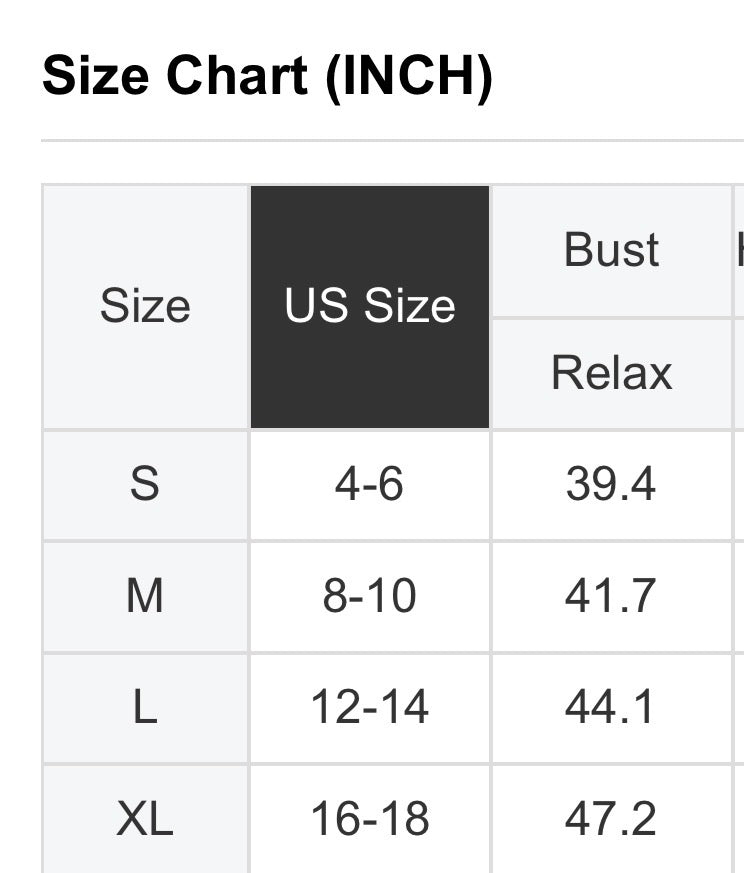Click the 47.2 bust measurement
Viewport: 744px width, 873px height.
coord(611,820)
